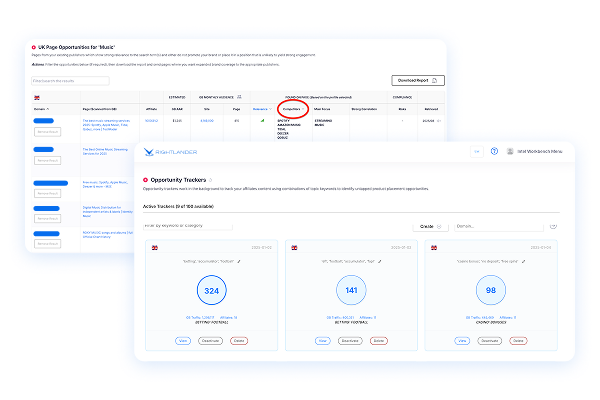Click the user profile avatar icon

coord(510,152)
